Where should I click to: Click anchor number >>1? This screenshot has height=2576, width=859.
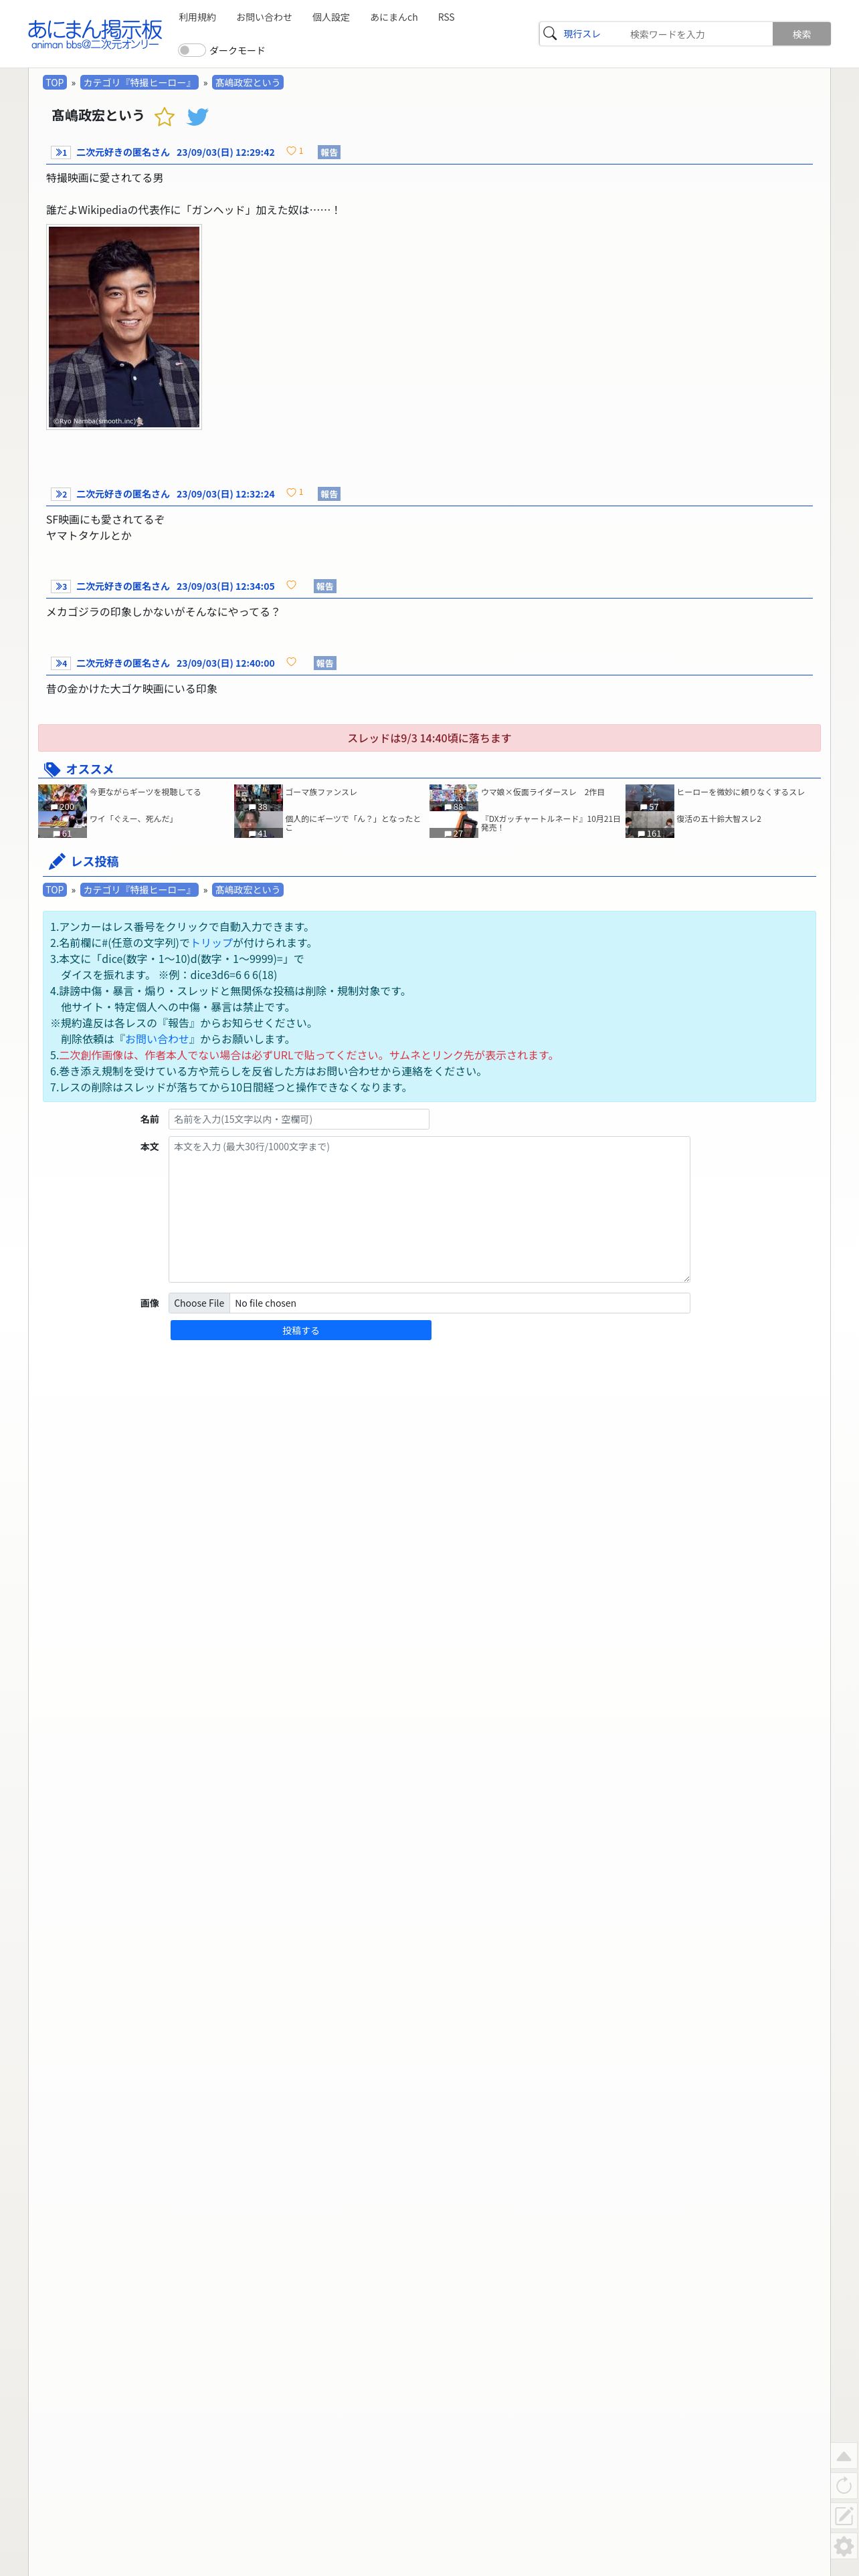click(61, 152)
